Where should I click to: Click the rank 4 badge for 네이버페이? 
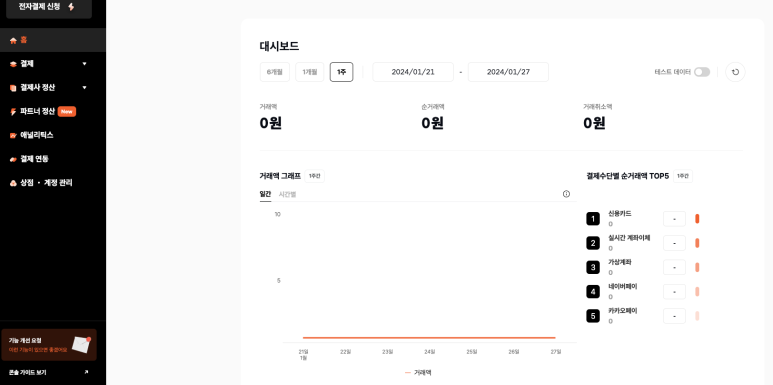[x=593, y=292]
